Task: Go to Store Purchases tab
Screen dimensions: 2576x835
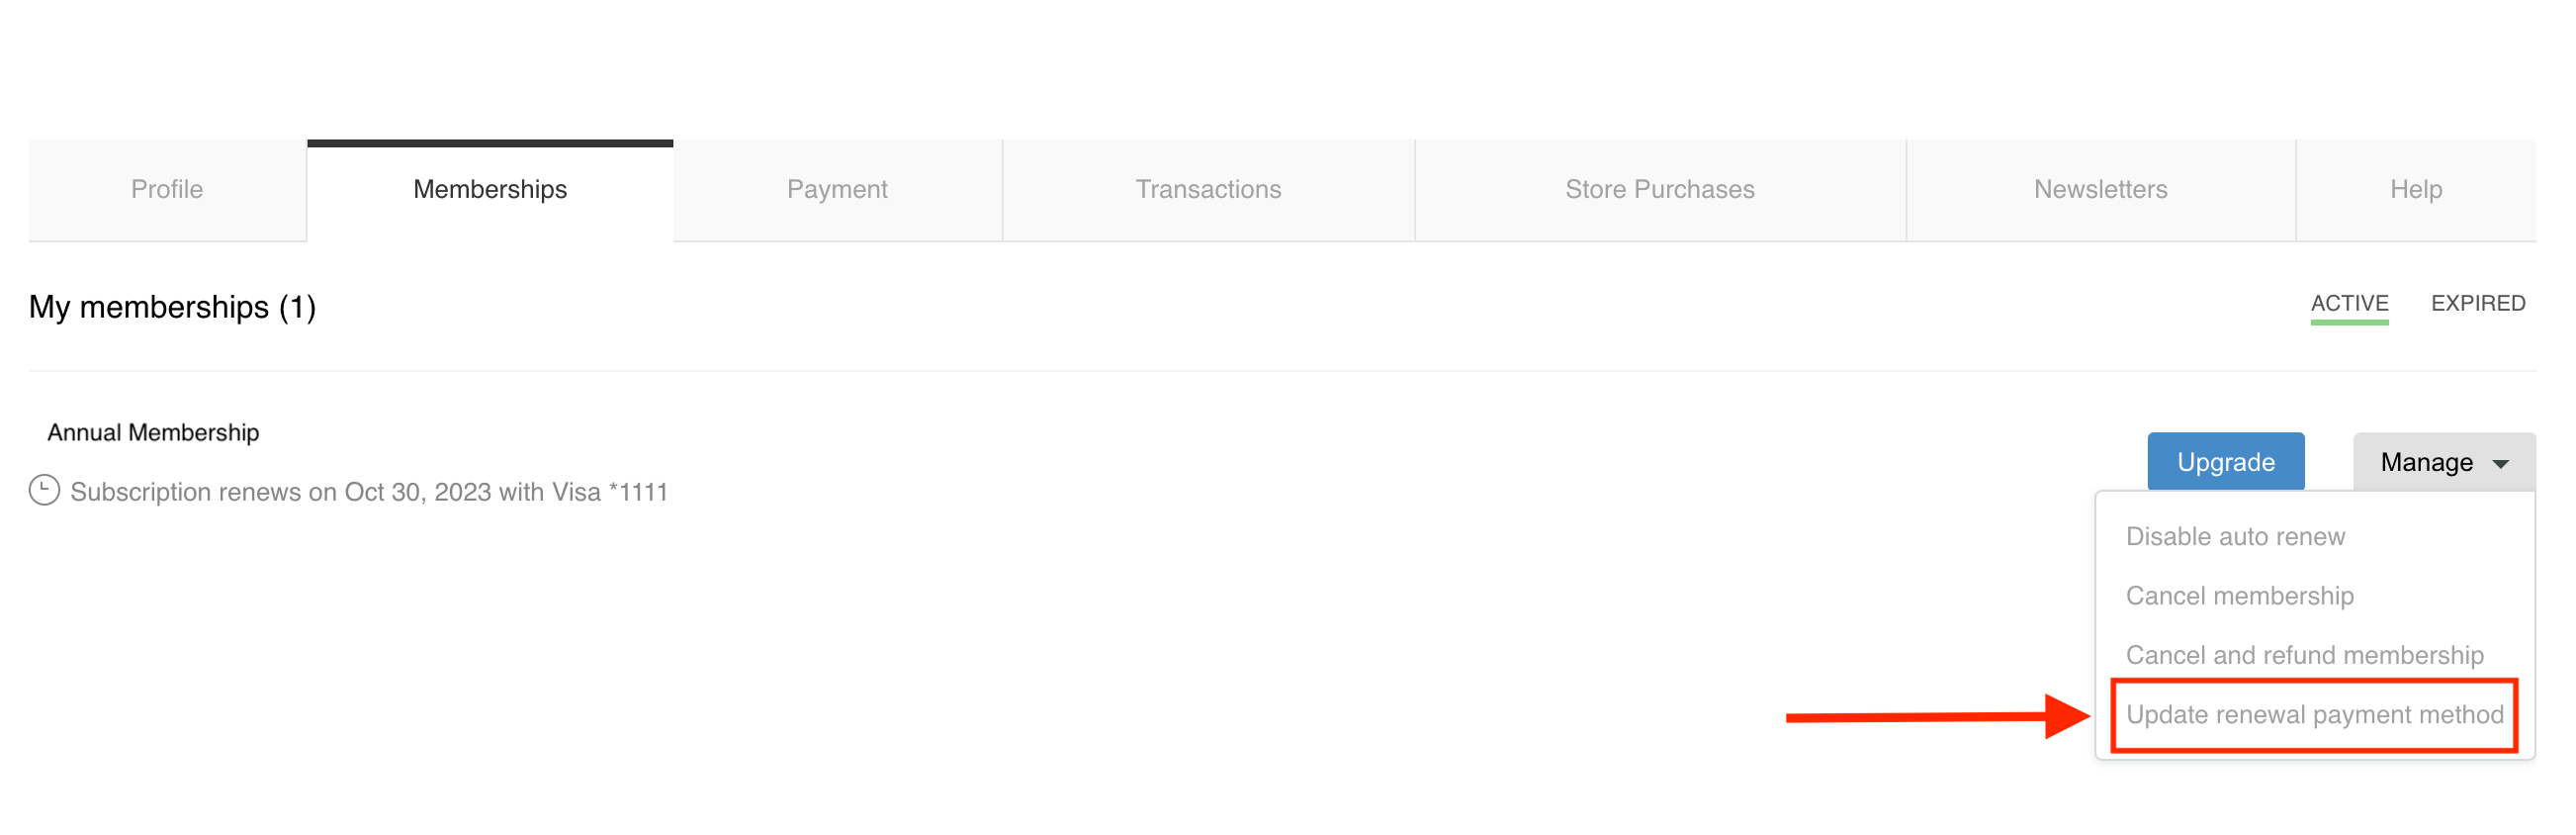Action: tap(1659, 189)
